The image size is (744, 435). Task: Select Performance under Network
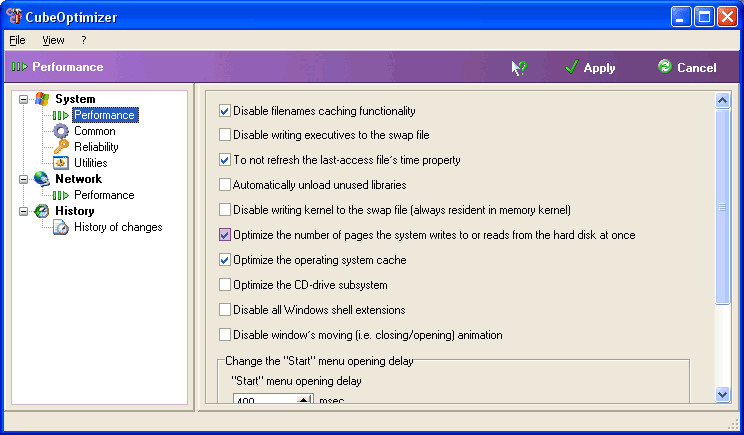(104, 195)
